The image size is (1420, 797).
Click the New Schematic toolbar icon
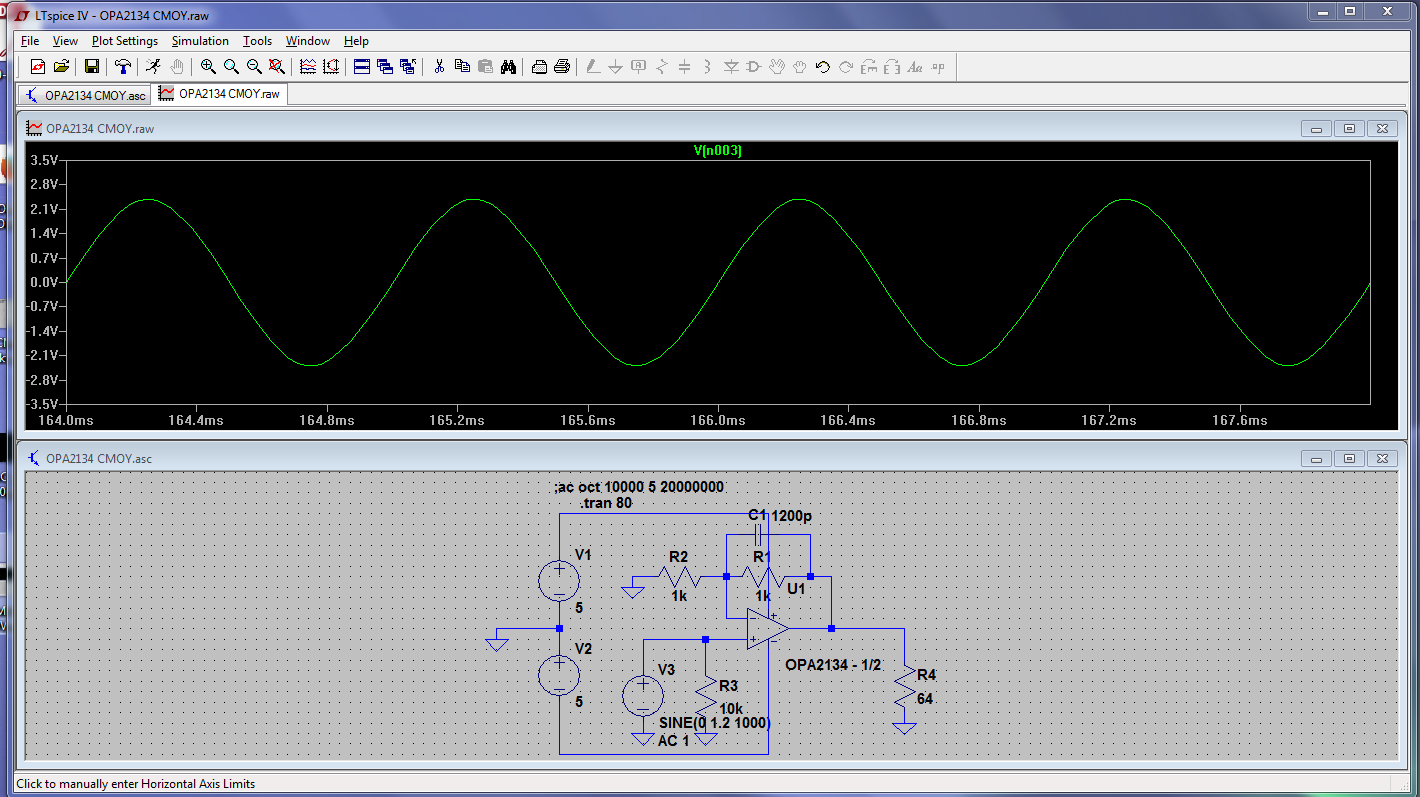tap(38, 67)
